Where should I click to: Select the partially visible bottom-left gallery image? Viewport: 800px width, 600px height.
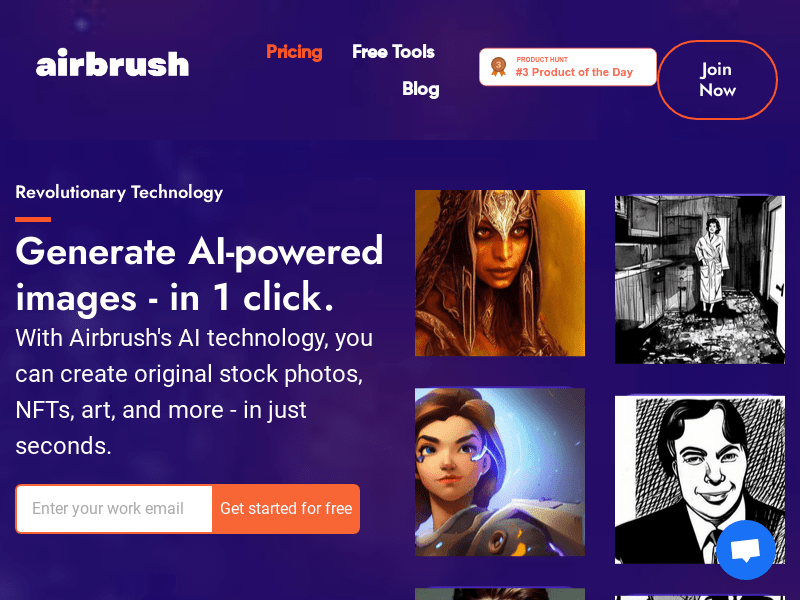[x=500, y=594]
